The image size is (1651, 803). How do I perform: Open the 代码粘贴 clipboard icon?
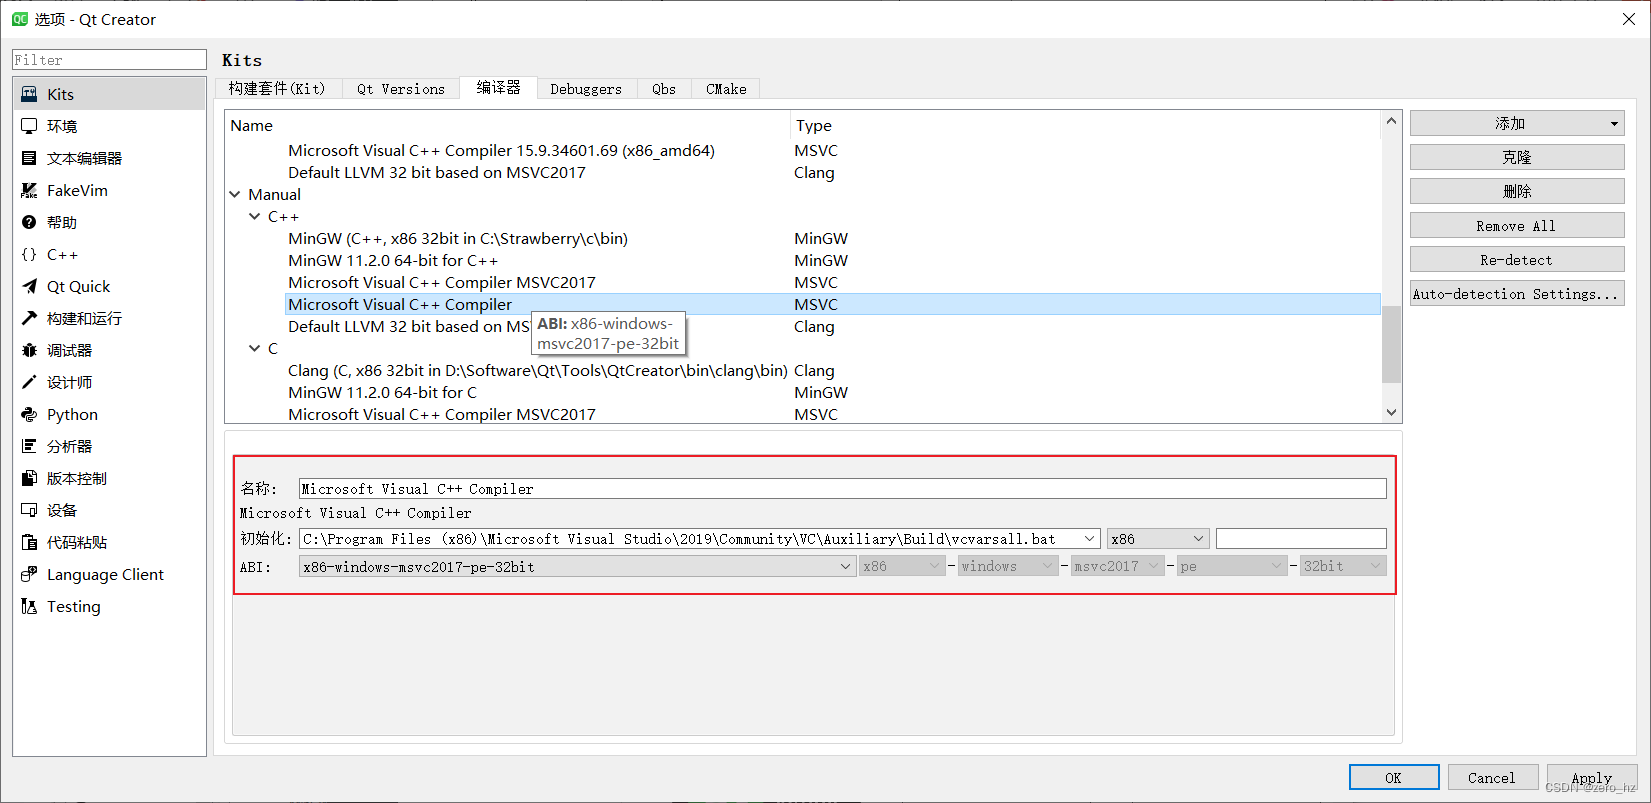coord(29,542)
